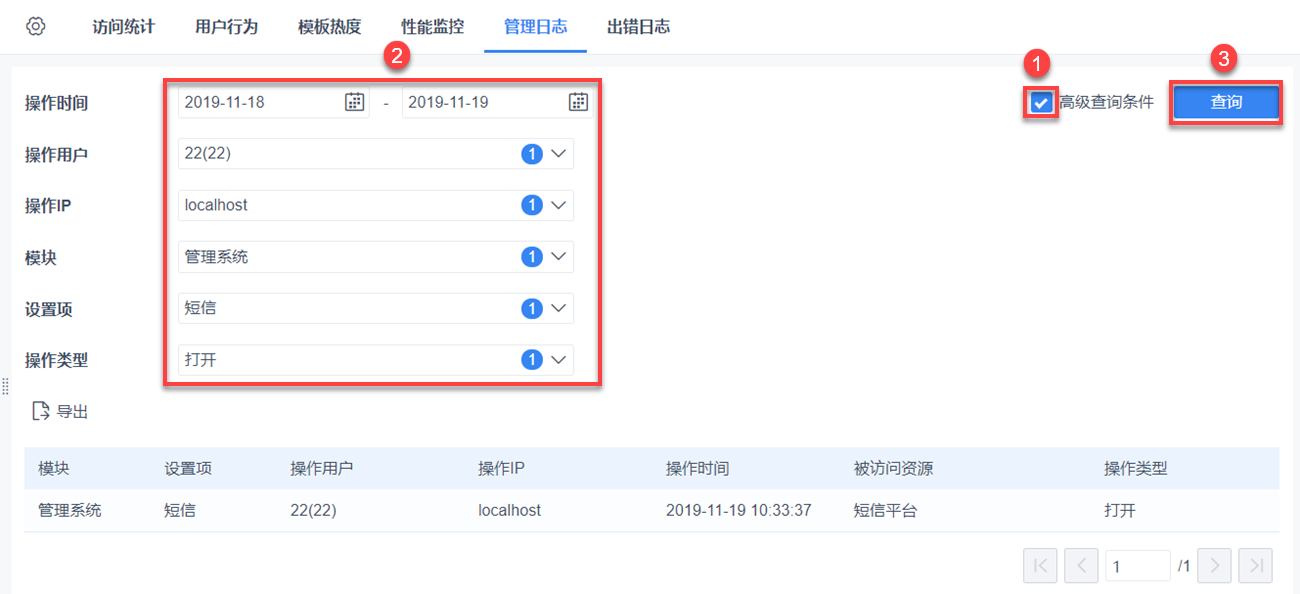Image resolution: width=1300 pixels, height=594 pixels.
Task: Switch to the 用户行为 tab
Action: [x=227, y=27]
